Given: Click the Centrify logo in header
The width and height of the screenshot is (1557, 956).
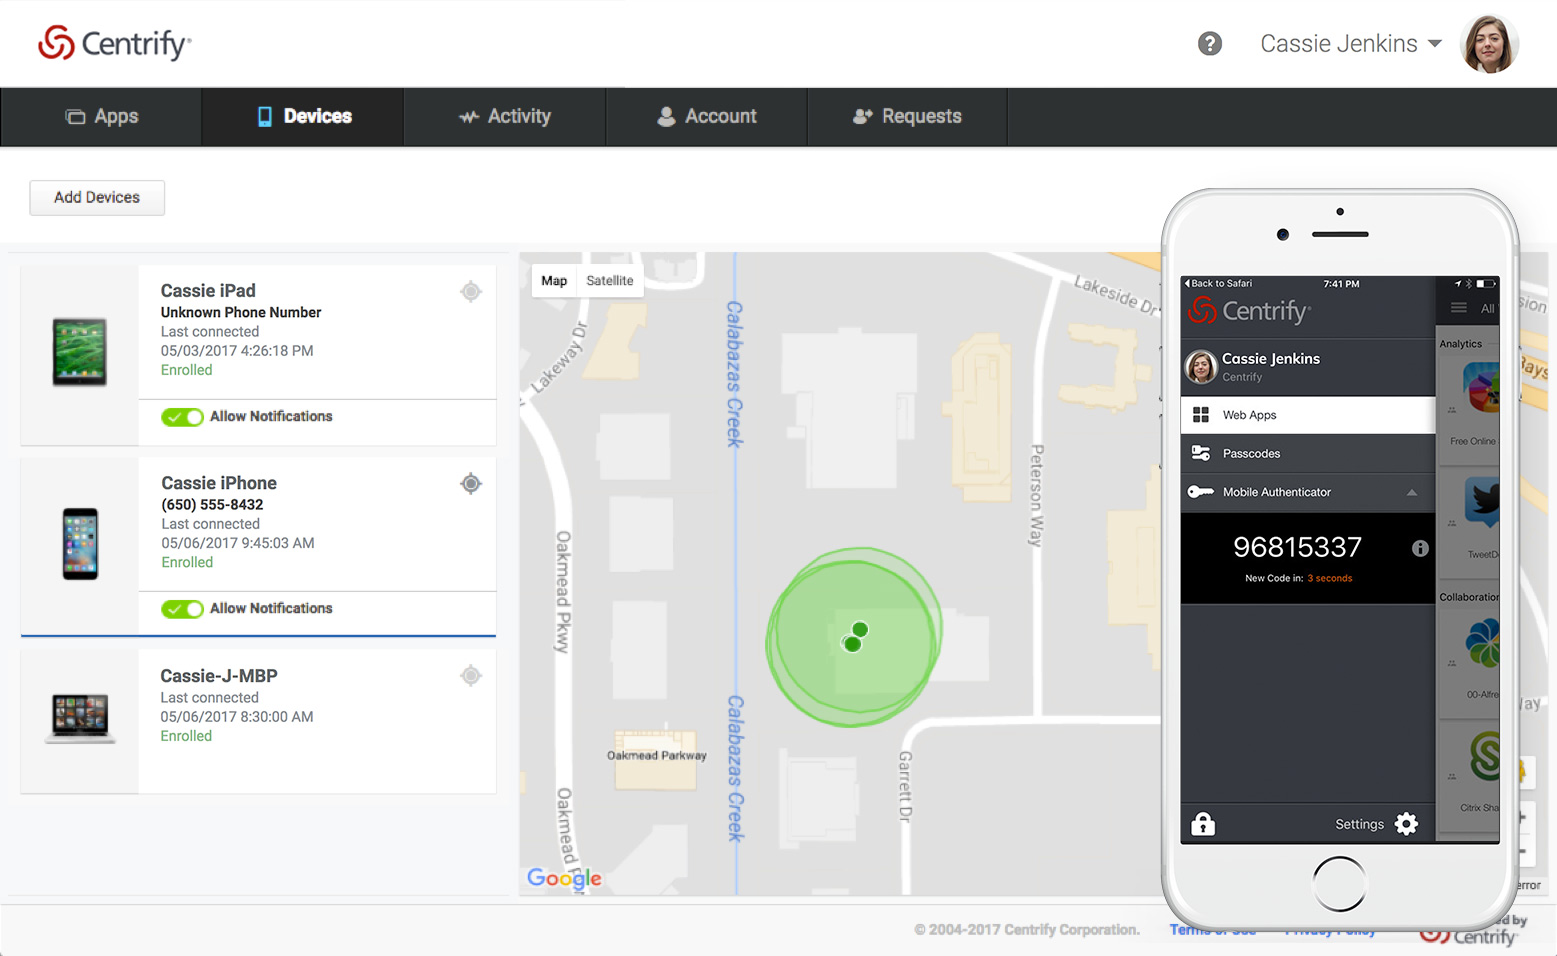Looking at the screenshot, I should (x=114, y=43).
